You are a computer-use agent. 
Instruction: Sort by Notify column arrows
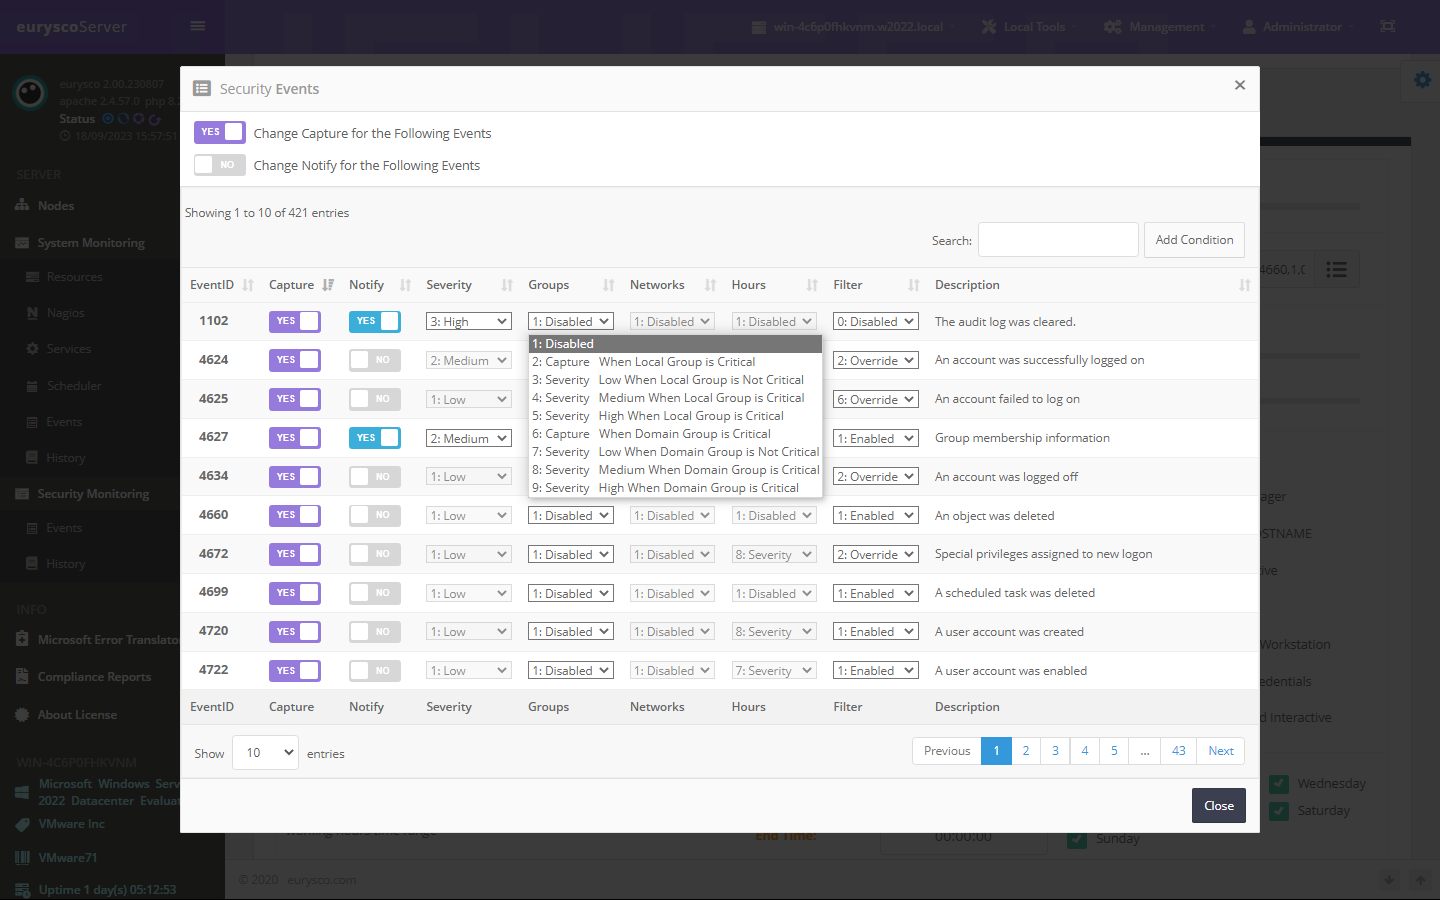pos(405,285)
